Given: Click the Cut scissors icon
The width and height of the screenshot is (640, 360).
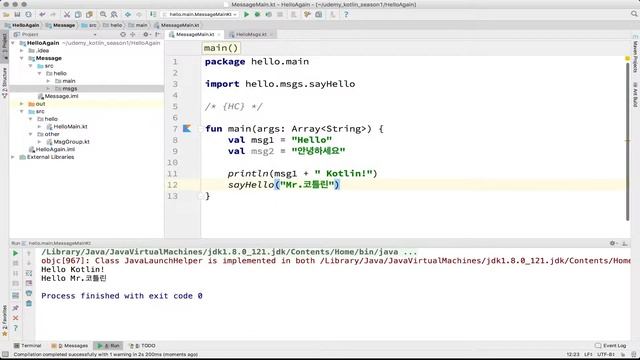Looking at the screenshot, I should pos(67,14).
